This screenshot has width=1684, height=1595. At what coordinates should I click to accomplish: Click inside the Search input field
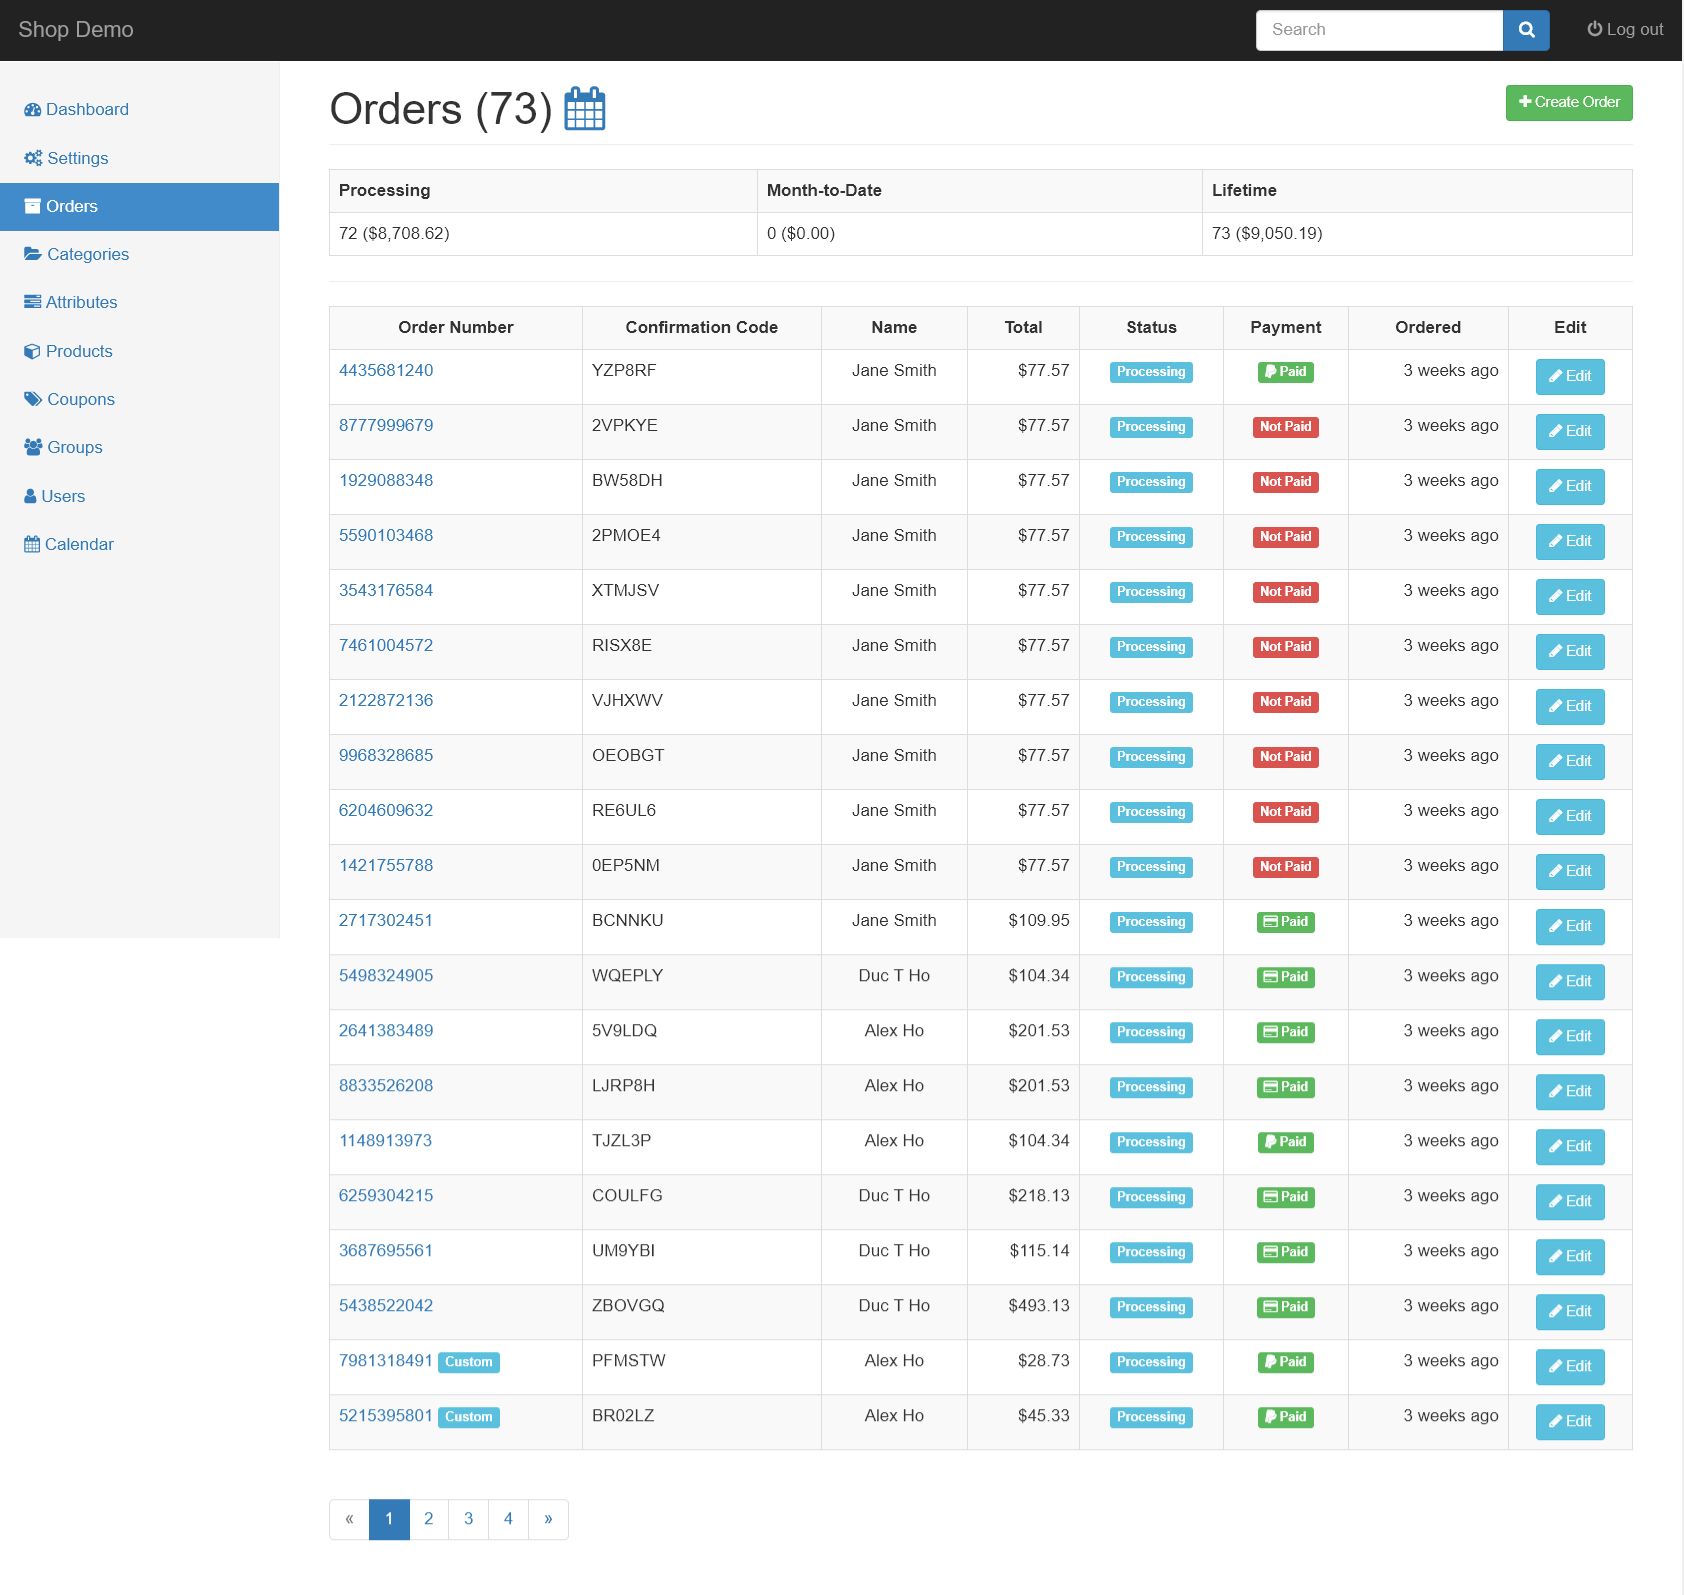point(1379,30)
